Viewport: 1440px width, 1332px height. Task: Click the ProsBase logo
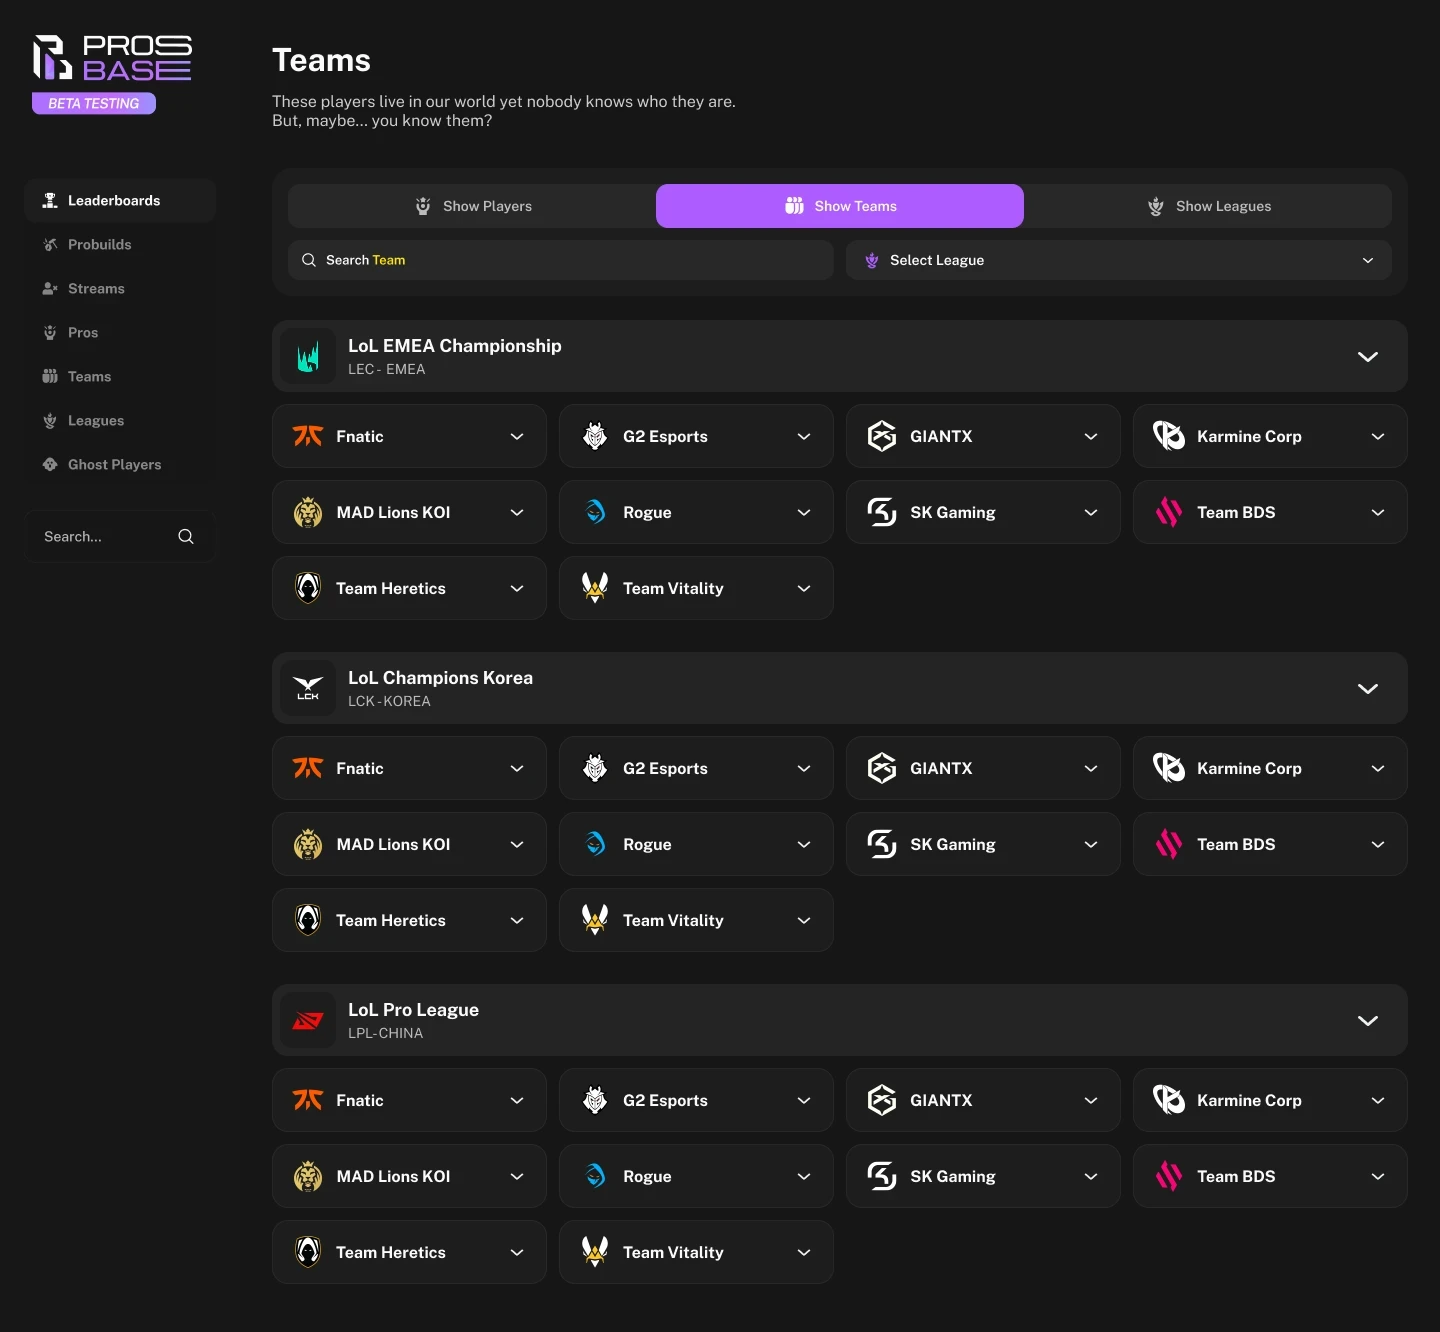[112, 58]
